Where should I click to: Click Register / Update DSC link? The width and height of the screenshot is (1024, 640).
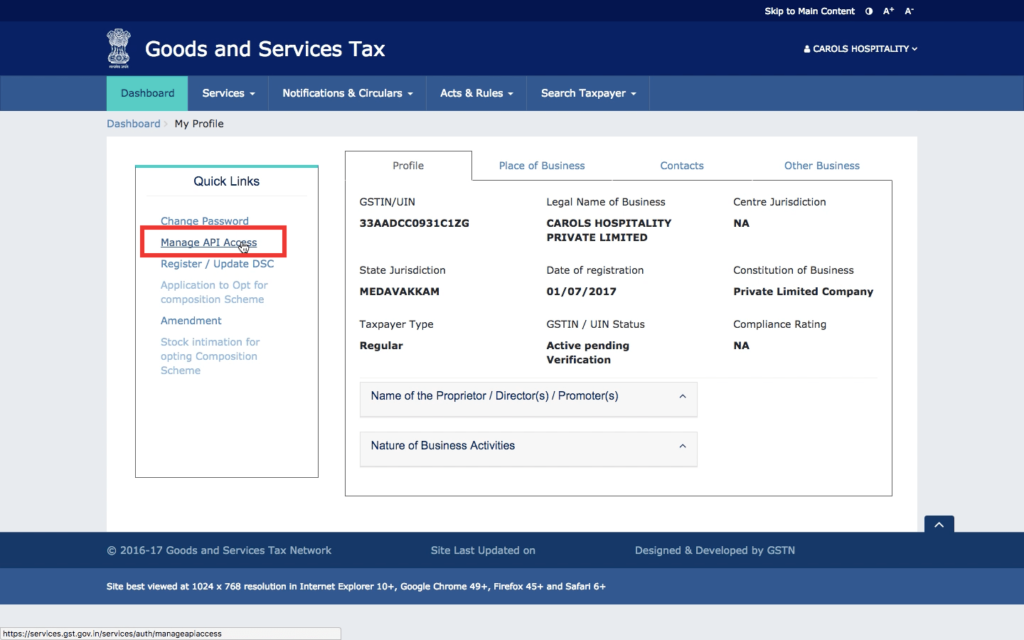tap(217, 264)
